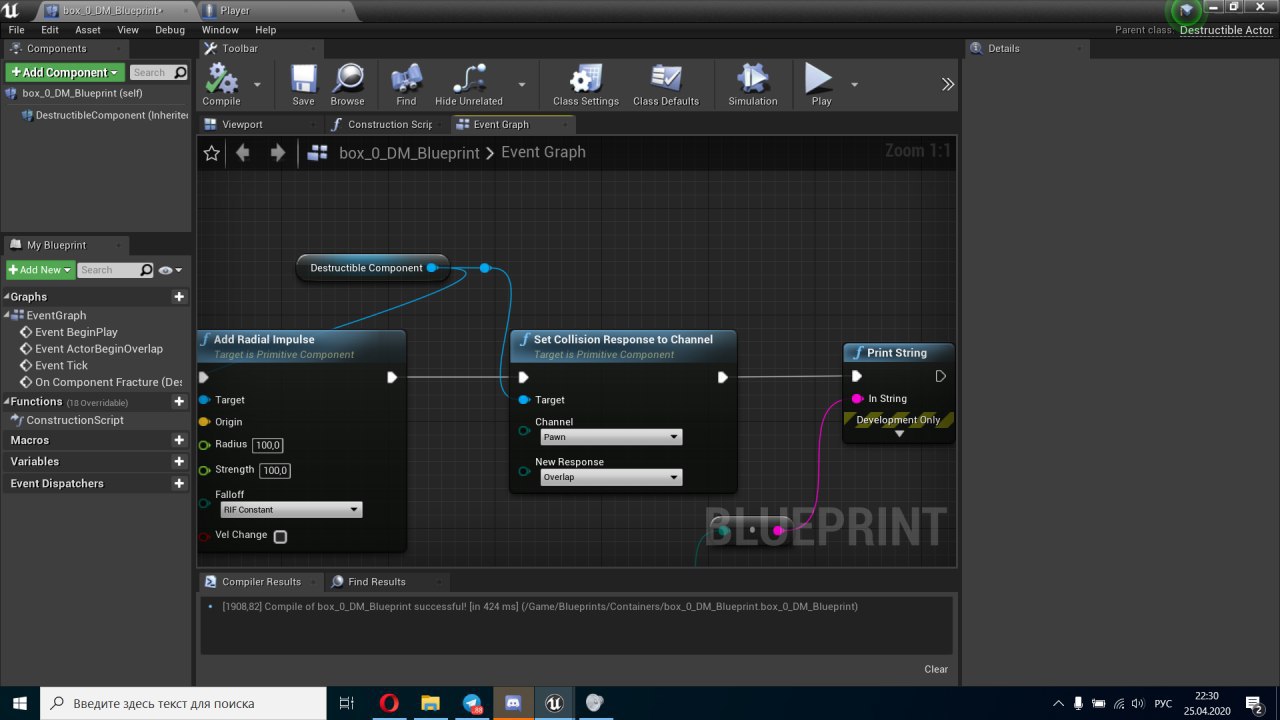This screenshot has width=1280, height=720.
Task: Open the Telegram taskbar icon
Action: click(471, 703)
